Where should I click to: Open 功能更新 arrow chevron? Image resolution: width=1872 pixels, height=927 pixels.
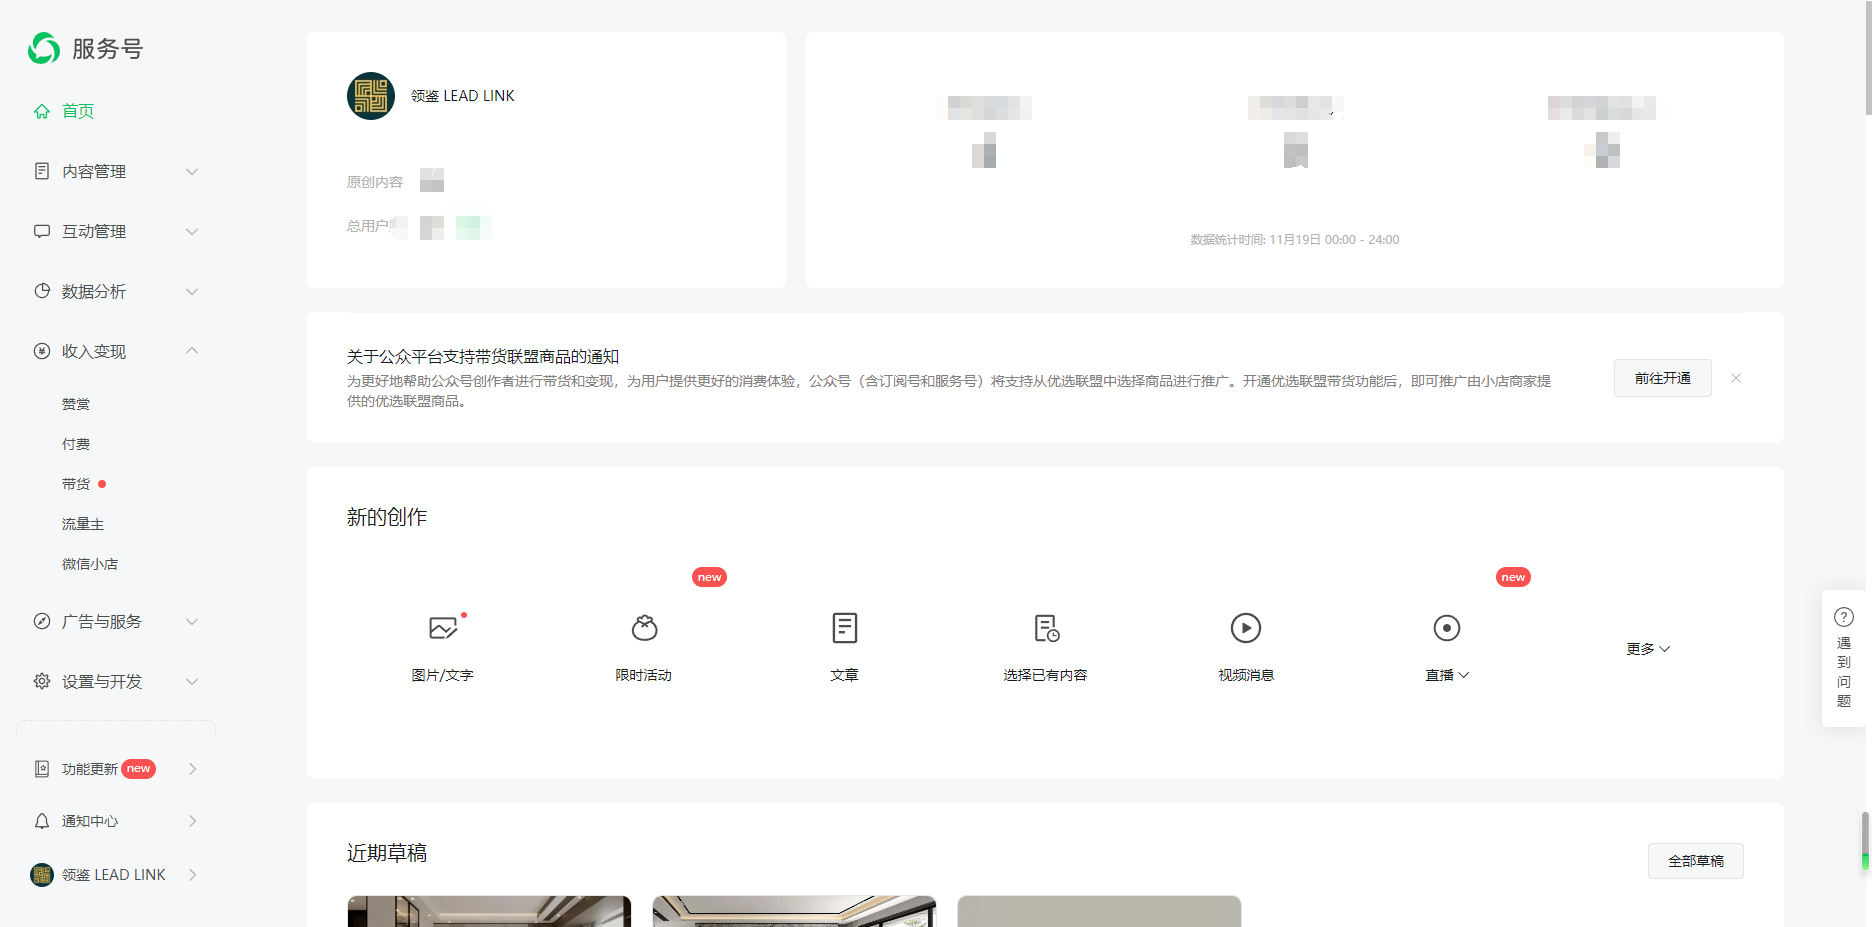click(193, 769)
